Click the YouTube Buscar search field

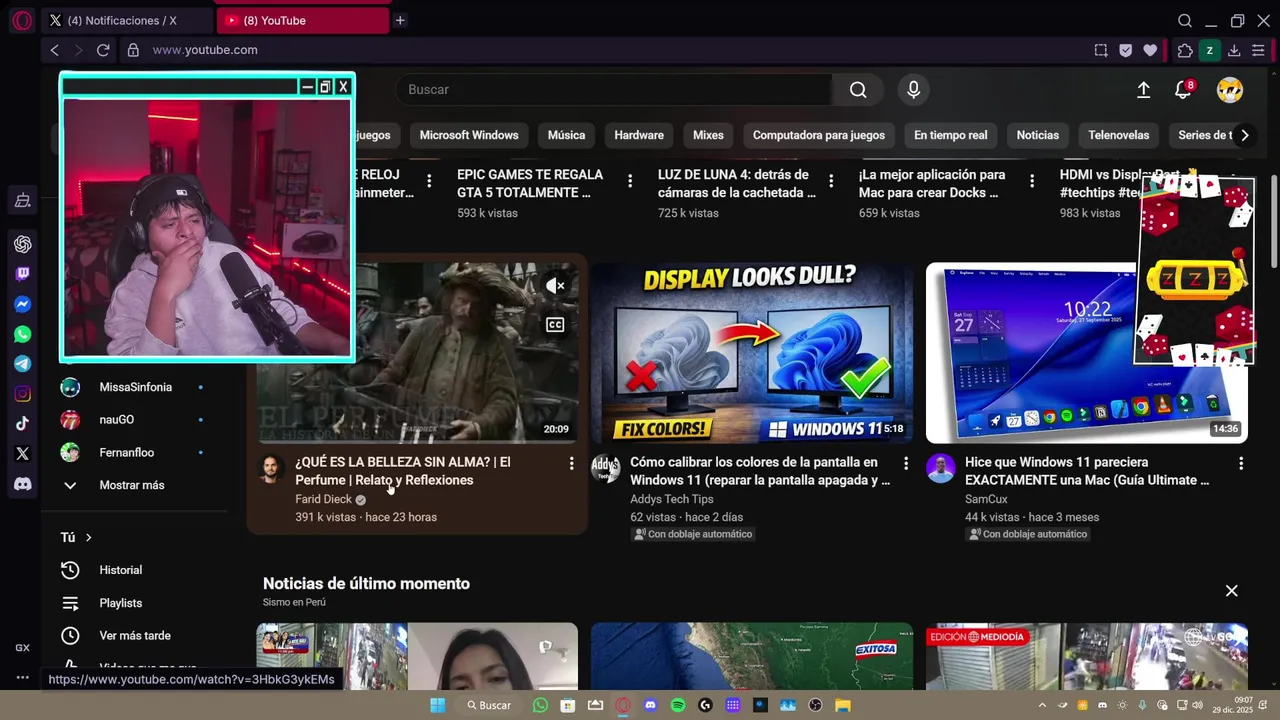(x=613, y=90)
